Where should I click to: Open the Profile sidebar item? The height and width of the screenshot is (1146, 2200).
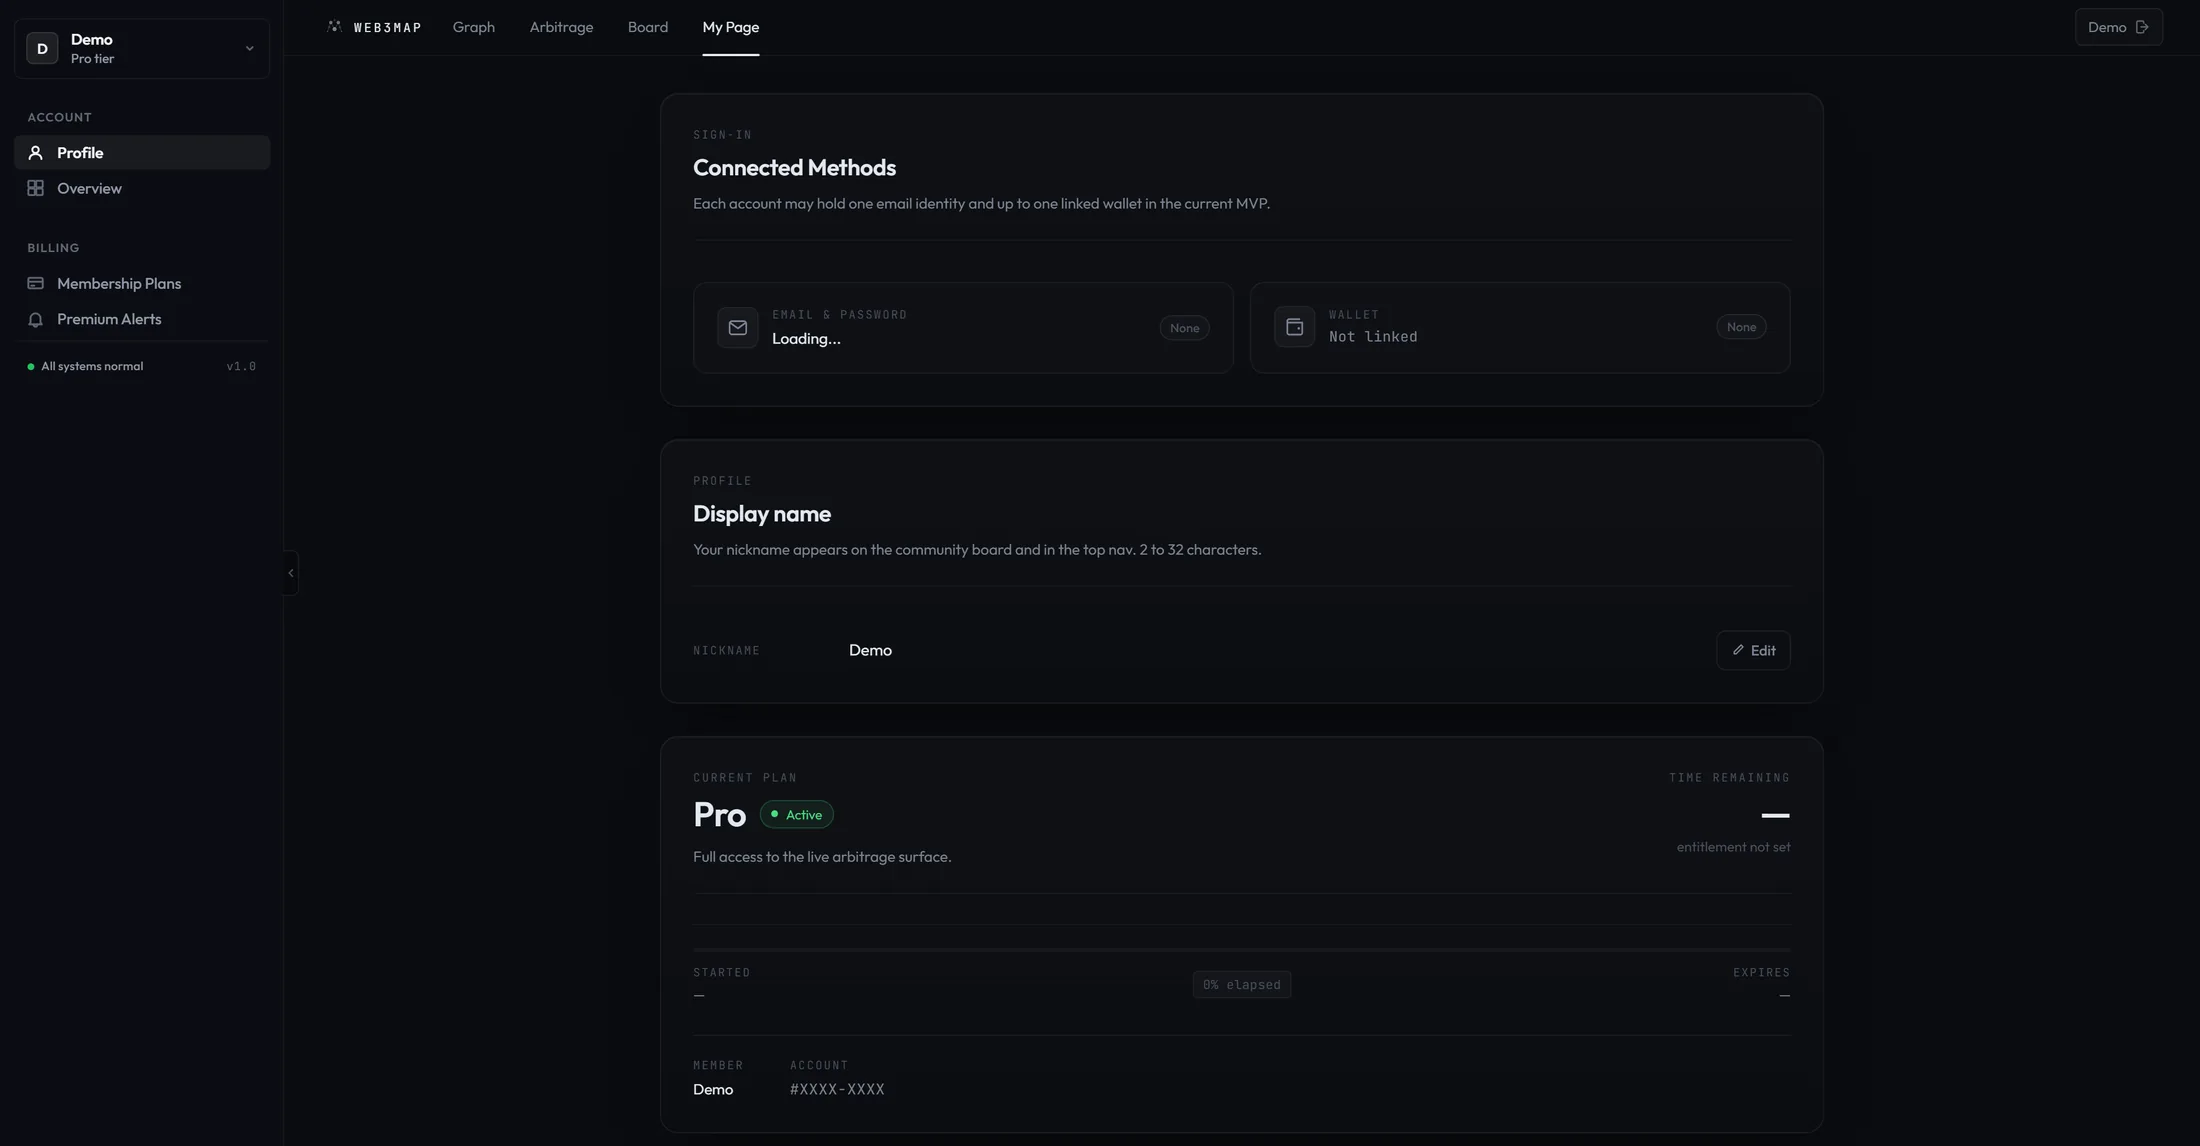142,152
